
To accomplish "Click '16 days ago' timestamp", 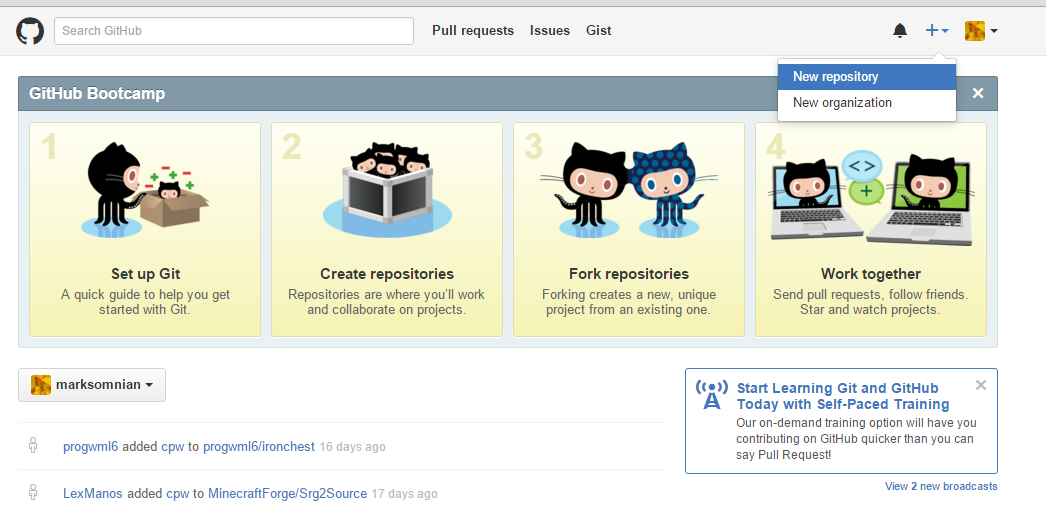I will (x=353, y=447).
